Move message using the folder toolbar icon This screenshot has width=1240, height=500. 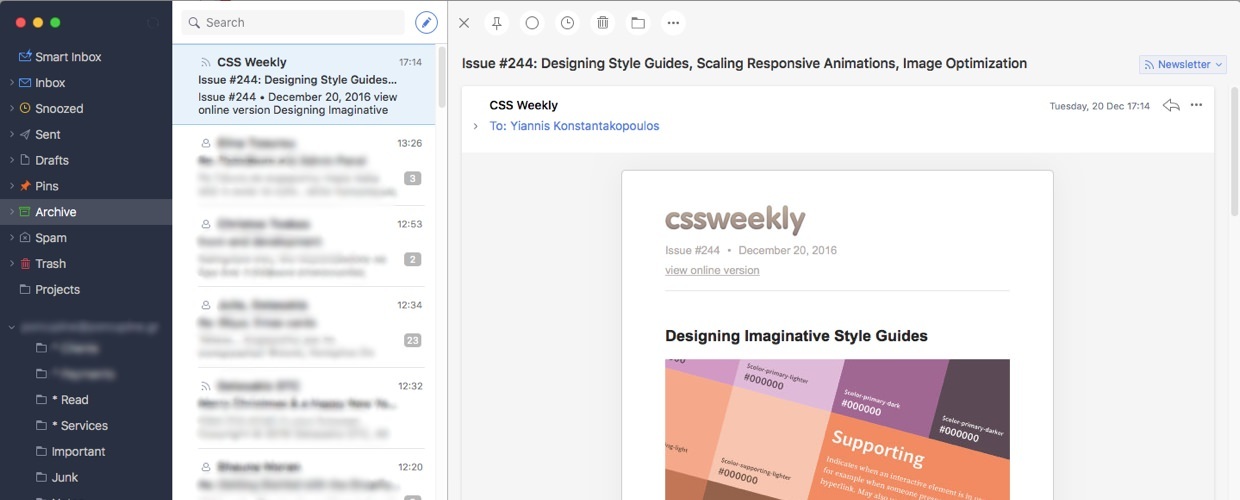(637, 22)
